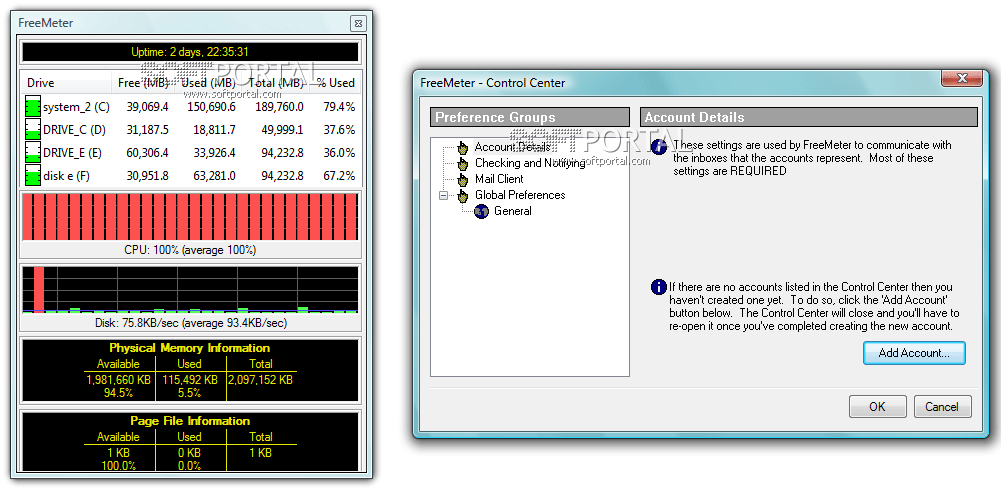Click the Checking and Notifying hand icon
1001x494 pixels.
point(463,163)
